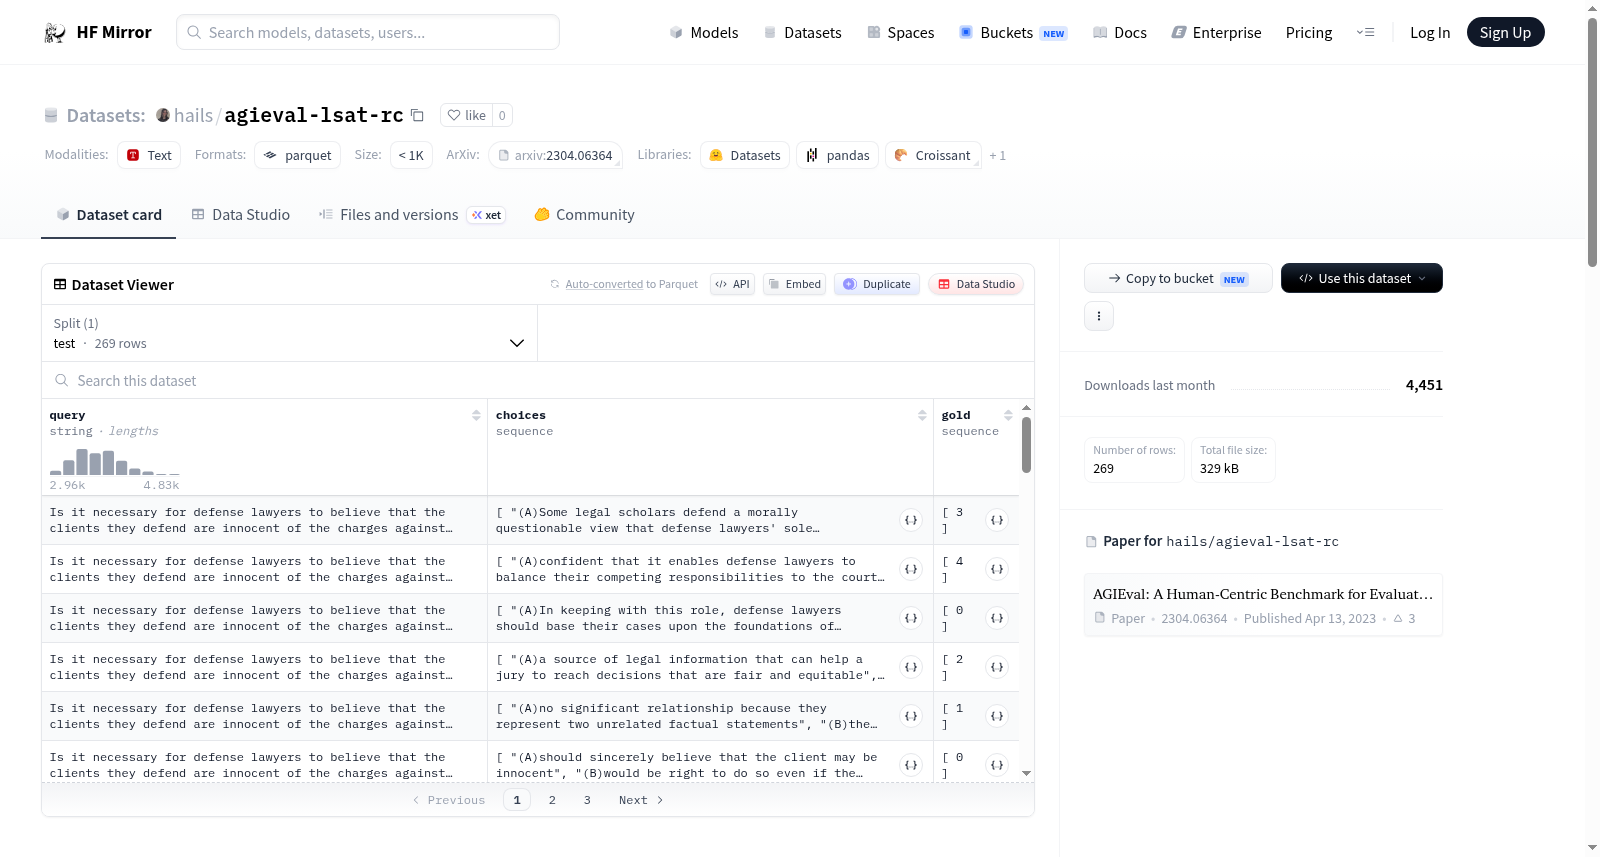Click the size tag "< 1K"
1600x857 pixels.
click(x=411, y=155)
